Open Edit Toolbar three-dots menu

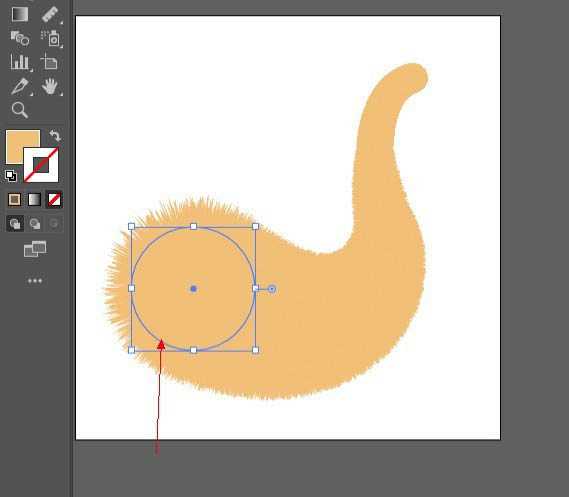(x=35, y=281)
